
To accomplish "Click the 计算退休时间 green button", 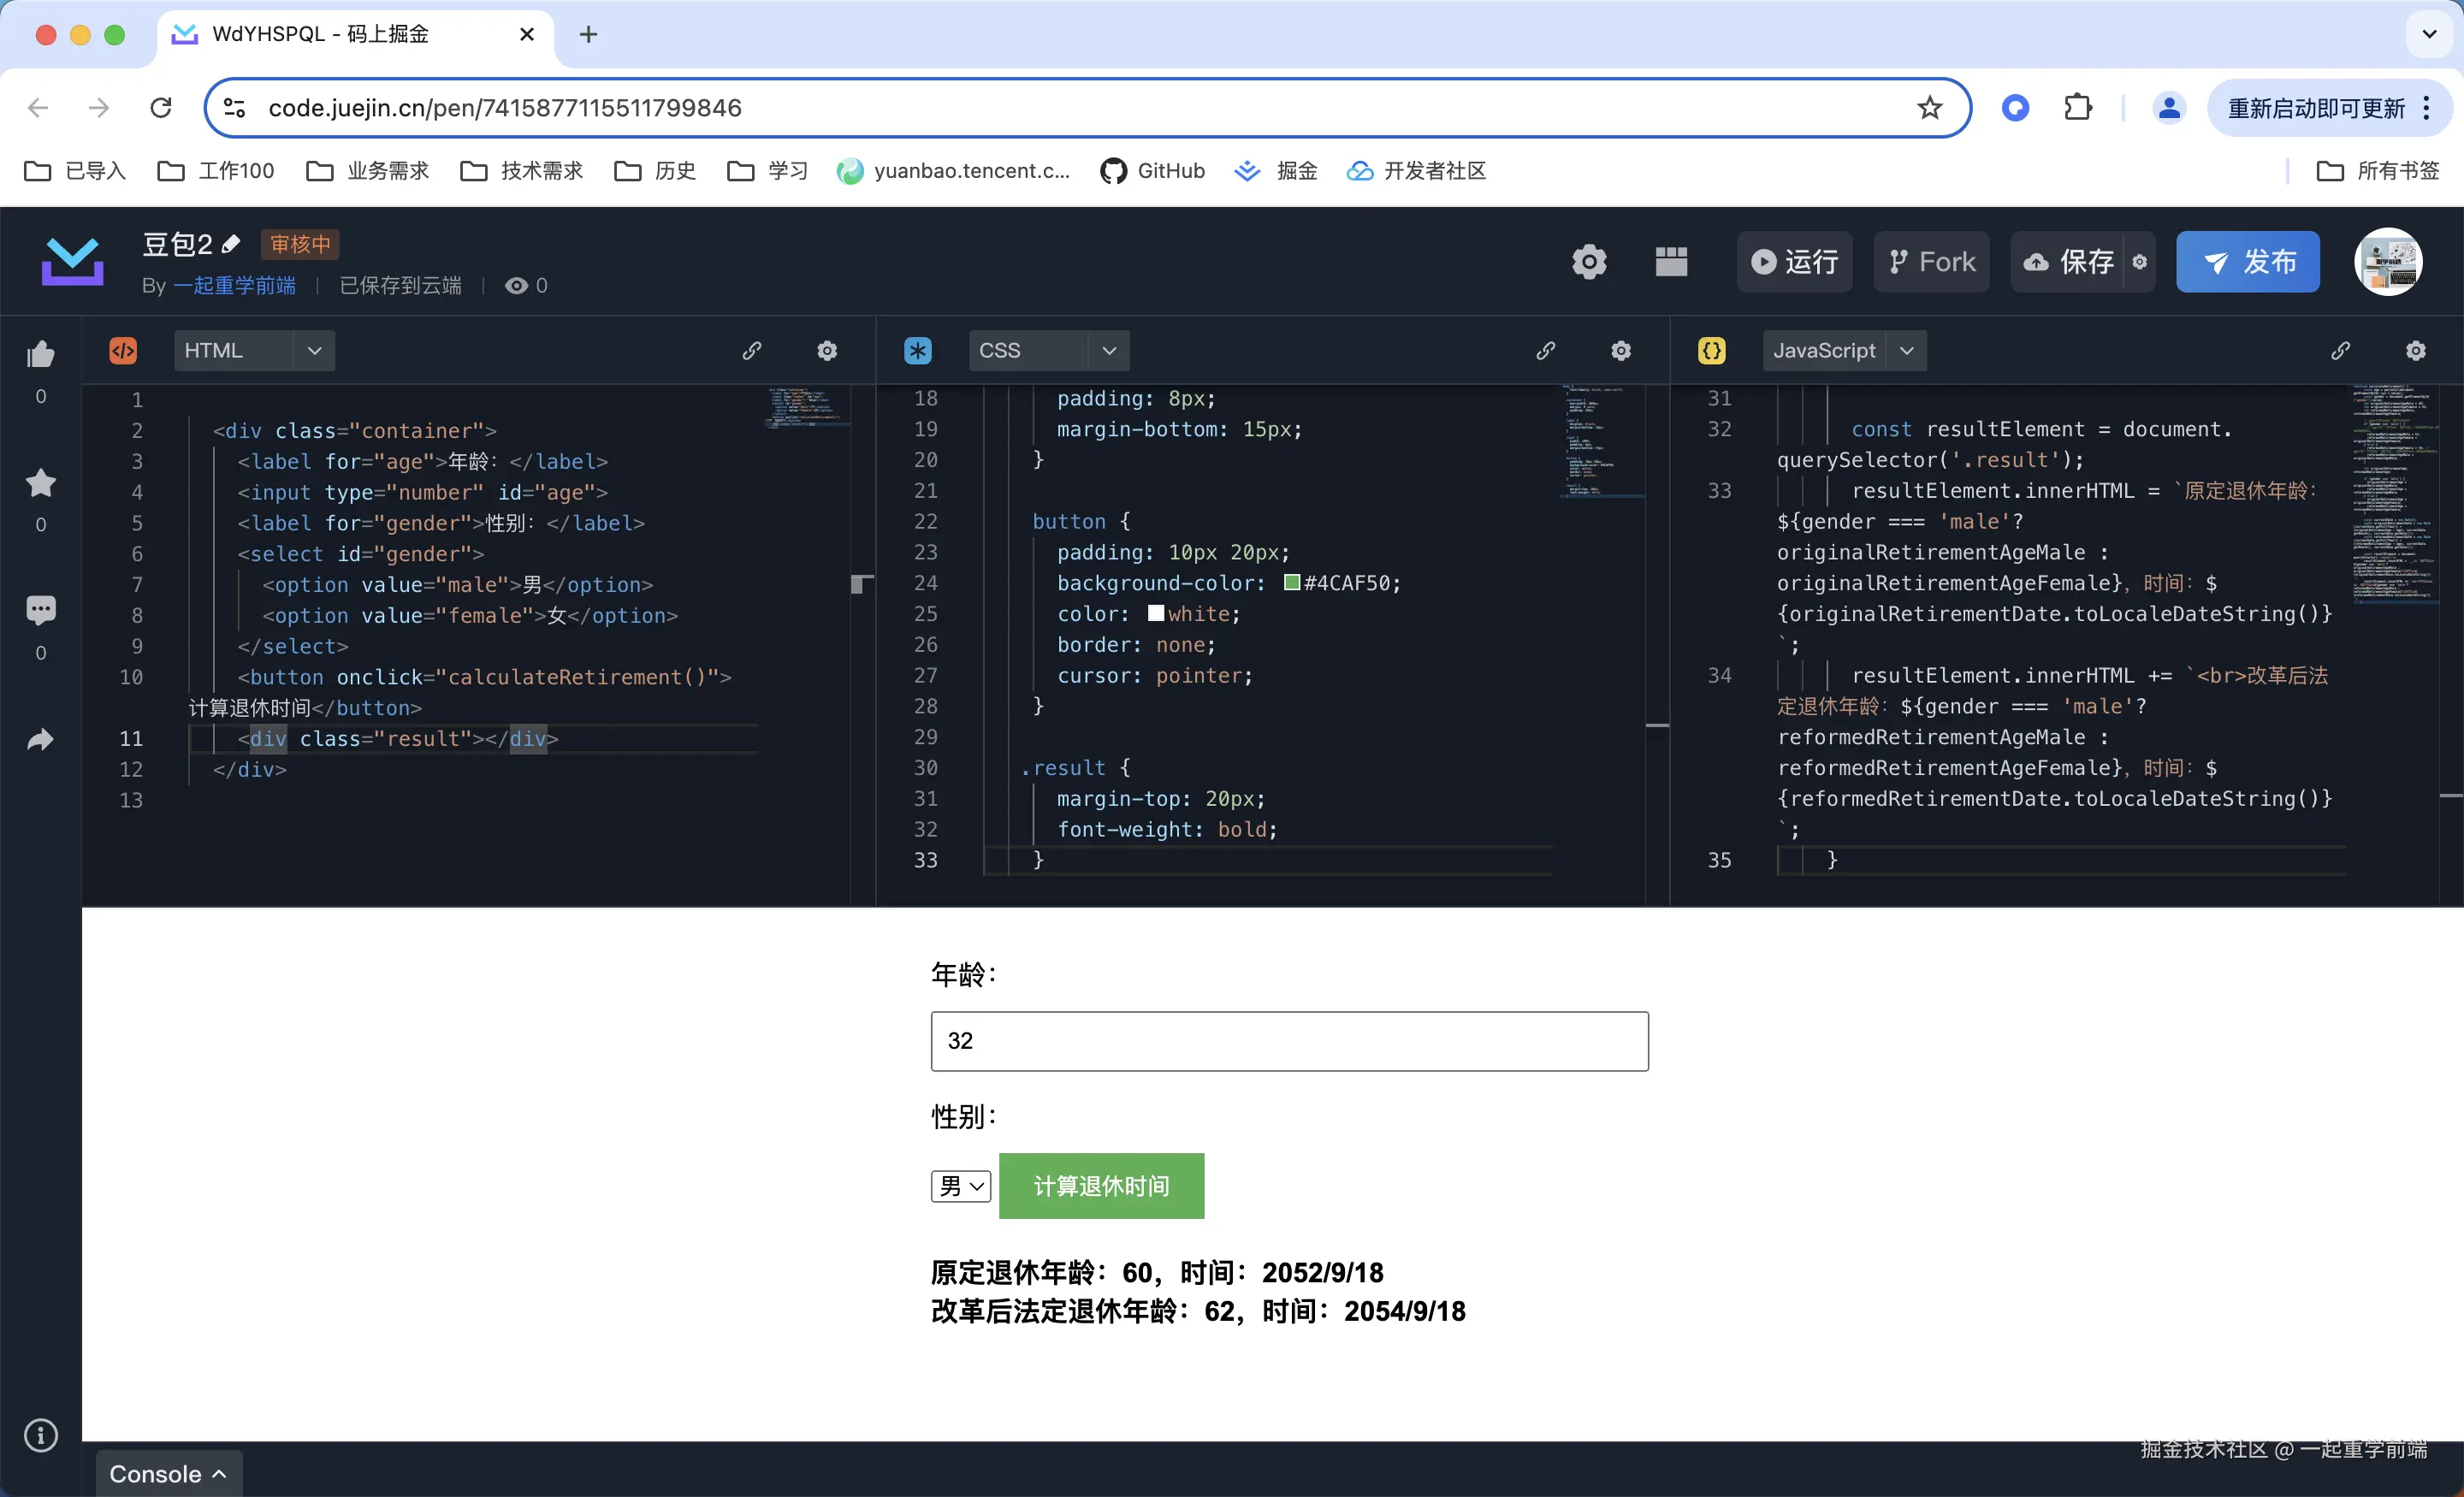I will [x=1101, y=1186].
